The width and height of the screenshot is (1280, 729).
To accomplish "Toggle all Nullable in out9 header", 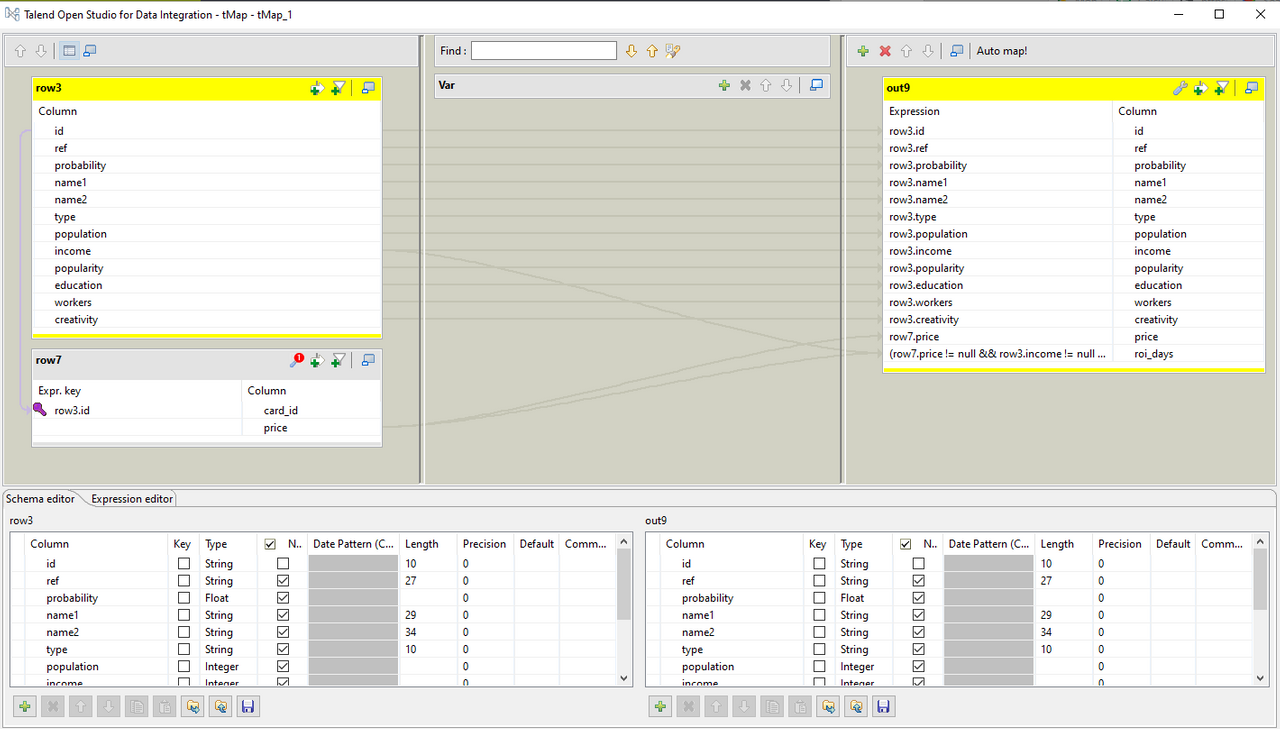I will point(906,545).
